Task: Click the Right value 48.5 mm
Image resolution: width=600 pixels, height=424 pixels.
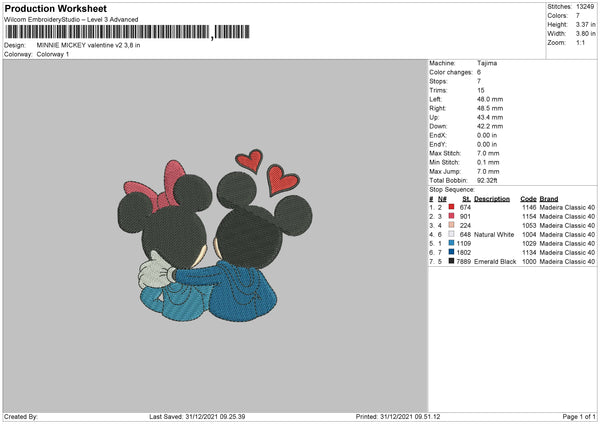Action: [490, 108]
